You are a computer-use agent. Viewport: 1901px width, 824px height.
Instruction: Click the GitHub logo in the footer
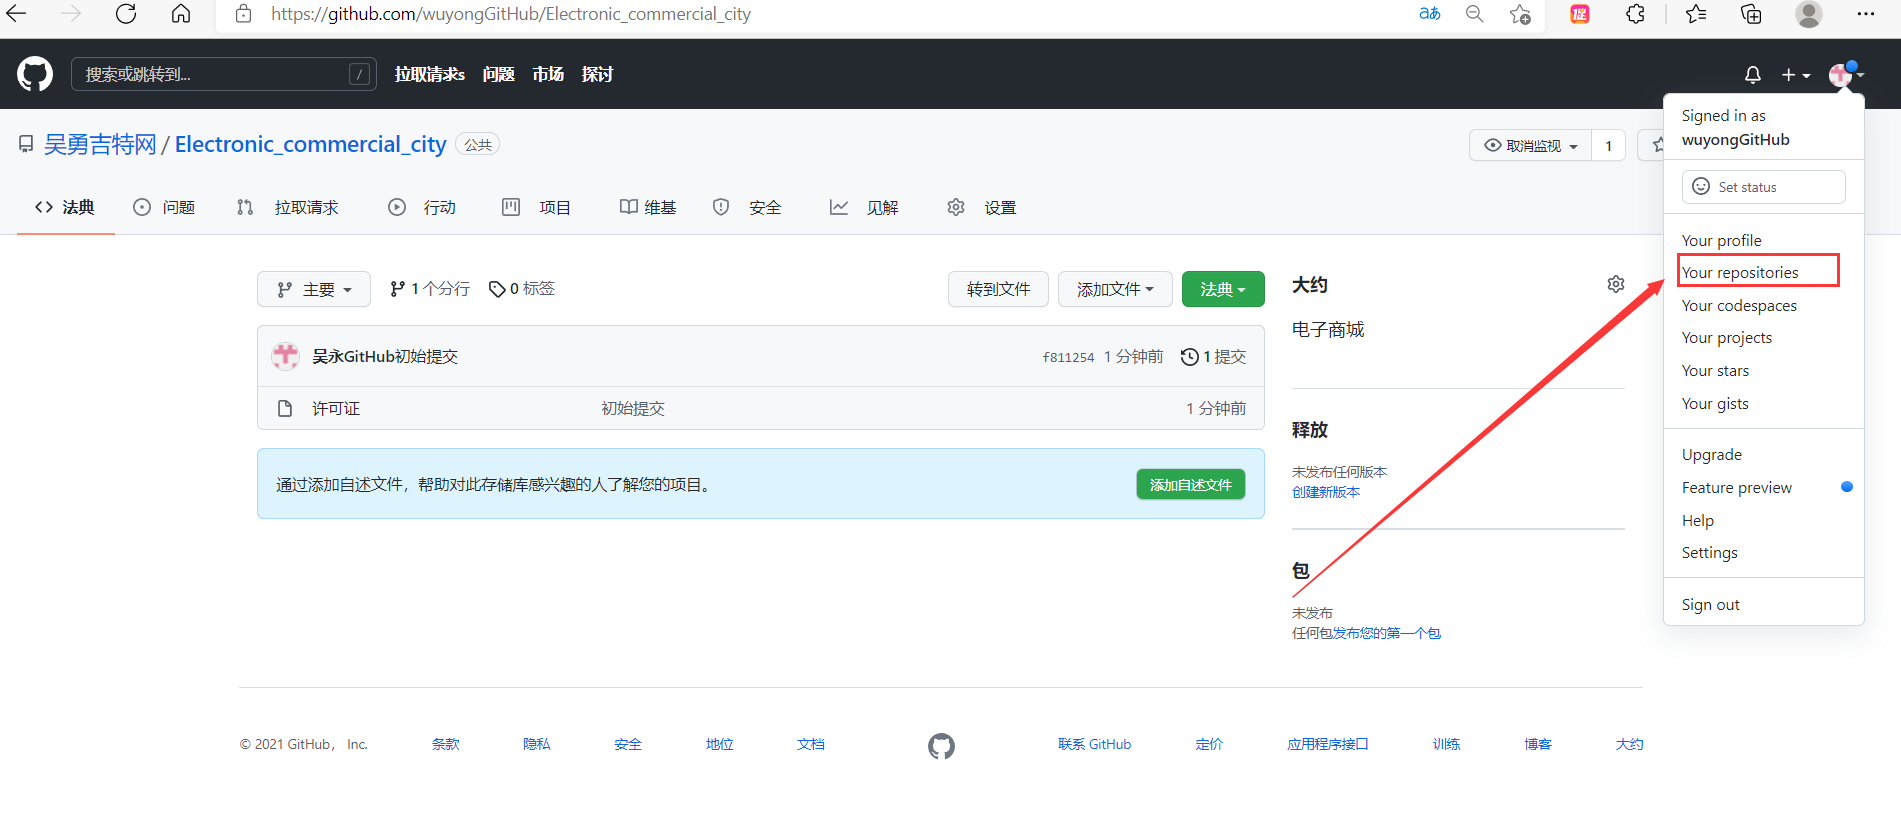941,746
